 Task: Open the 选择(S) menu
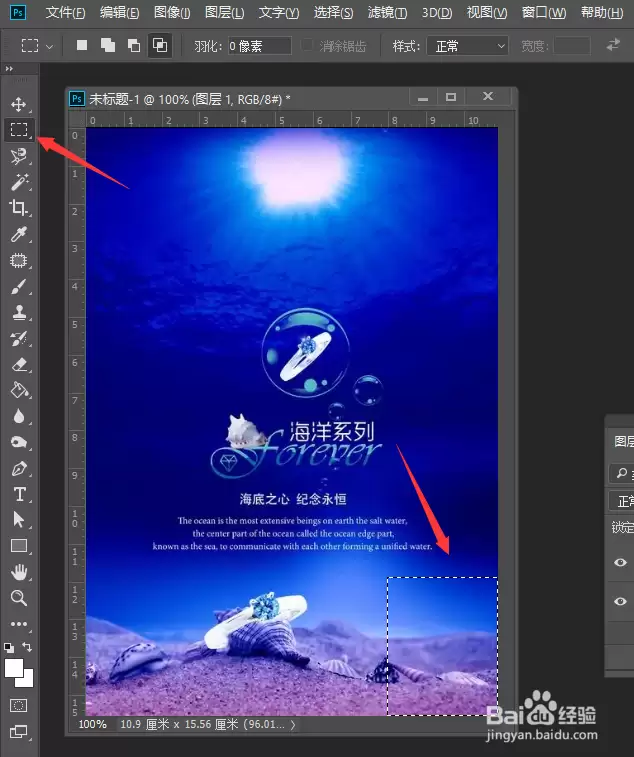point(333,12)
